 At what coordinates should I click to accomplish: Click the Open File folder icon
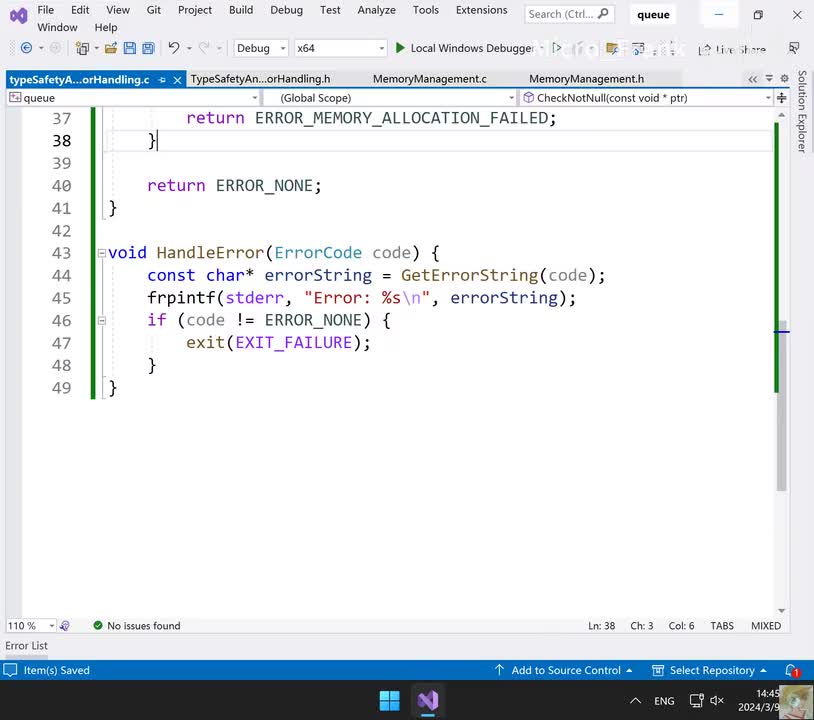point(111,48)
